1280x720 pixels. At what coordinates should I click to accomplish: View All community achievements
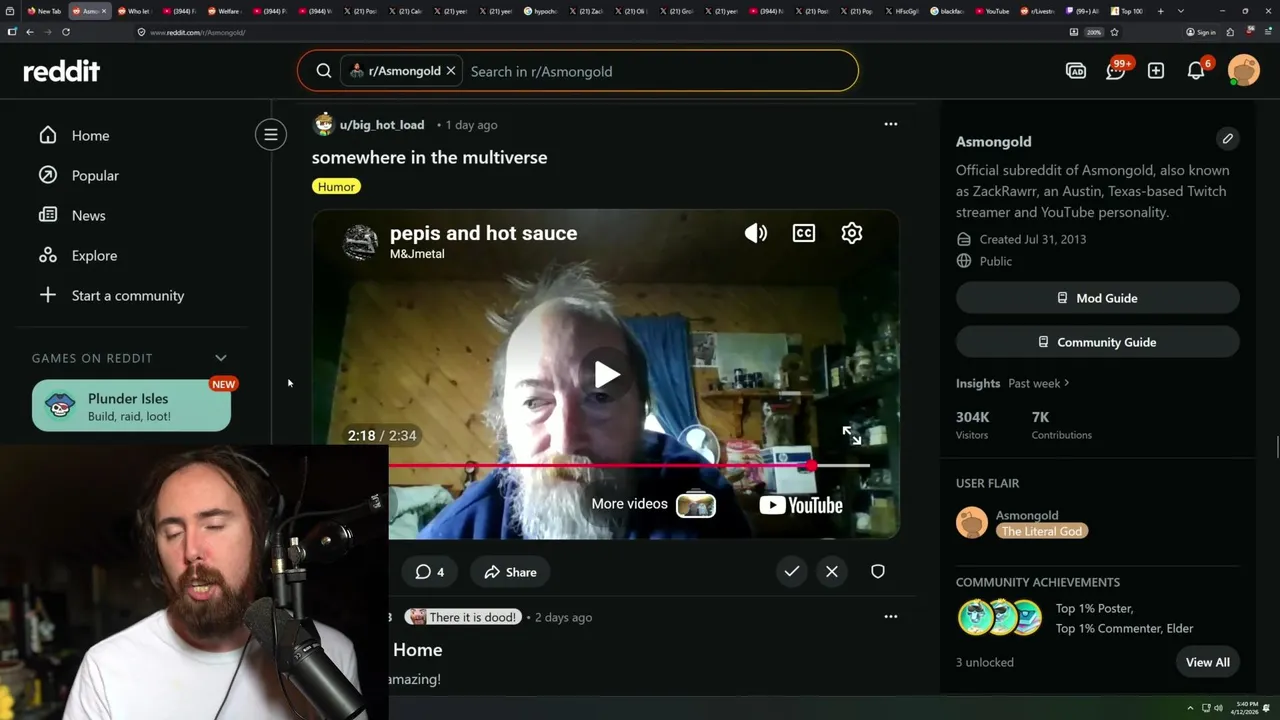pos(1207,662)
